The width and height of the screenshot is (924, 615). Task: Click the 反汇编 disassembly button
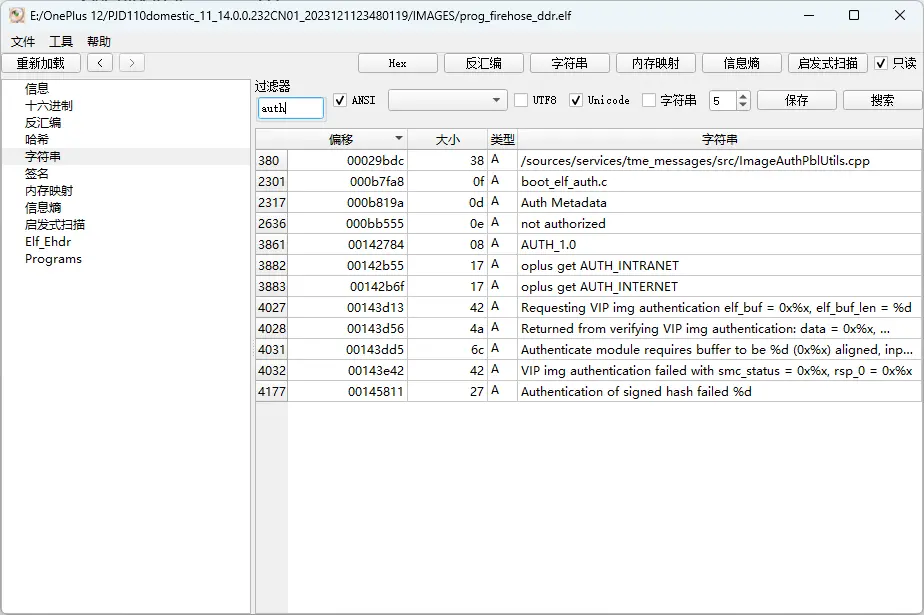pos(483,63)
